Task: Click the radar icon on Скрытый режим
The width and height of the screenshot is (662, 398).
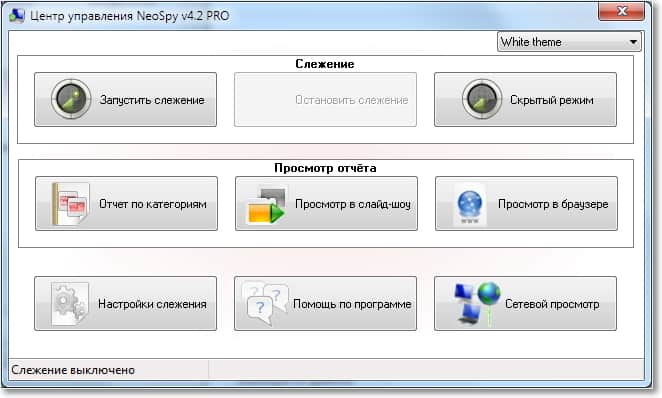Action: 482,99
